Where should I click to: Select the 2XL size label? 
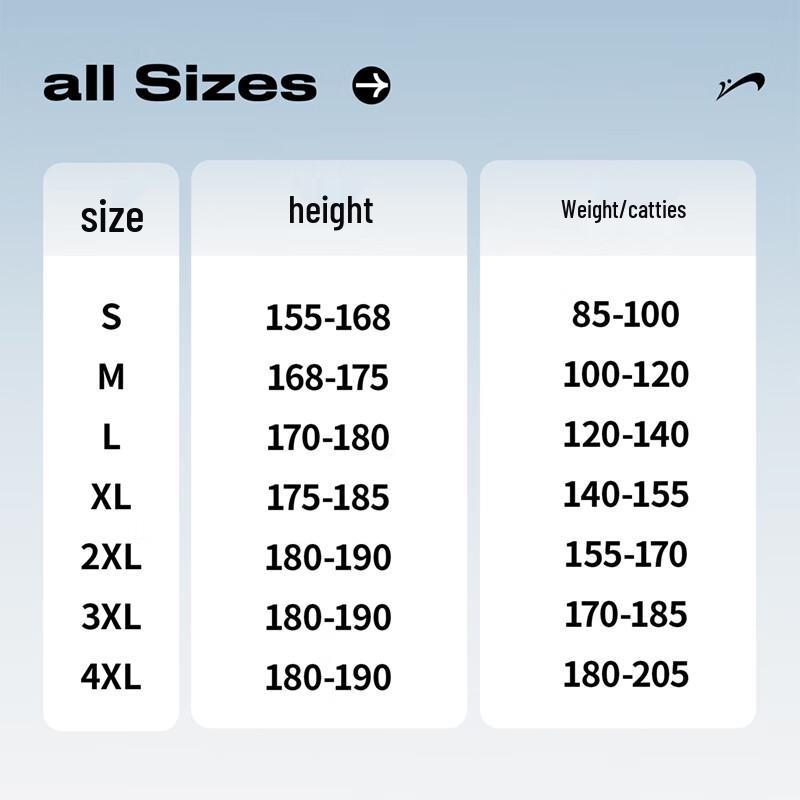click(x=111, y=557)
